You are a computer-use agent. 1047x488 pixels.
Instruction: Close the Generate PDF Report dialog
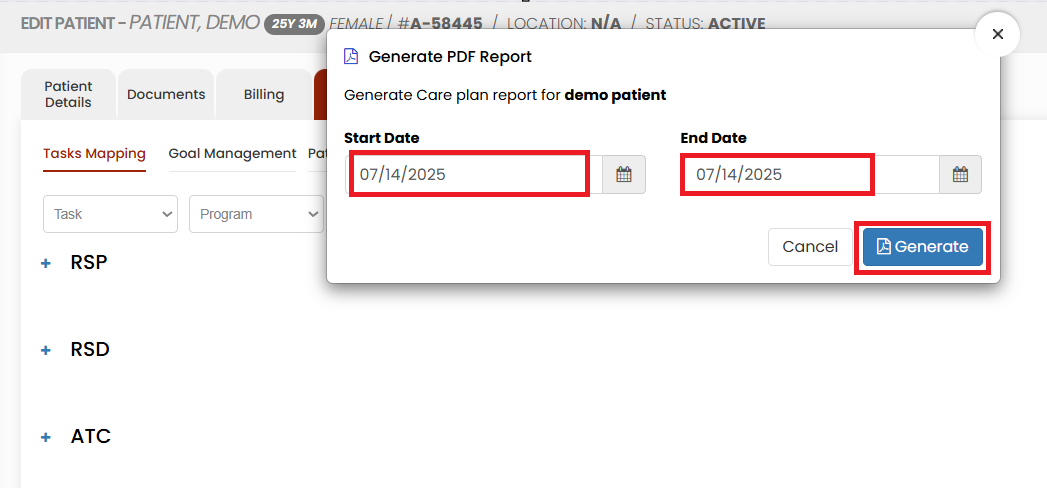(x=998, y=34)
